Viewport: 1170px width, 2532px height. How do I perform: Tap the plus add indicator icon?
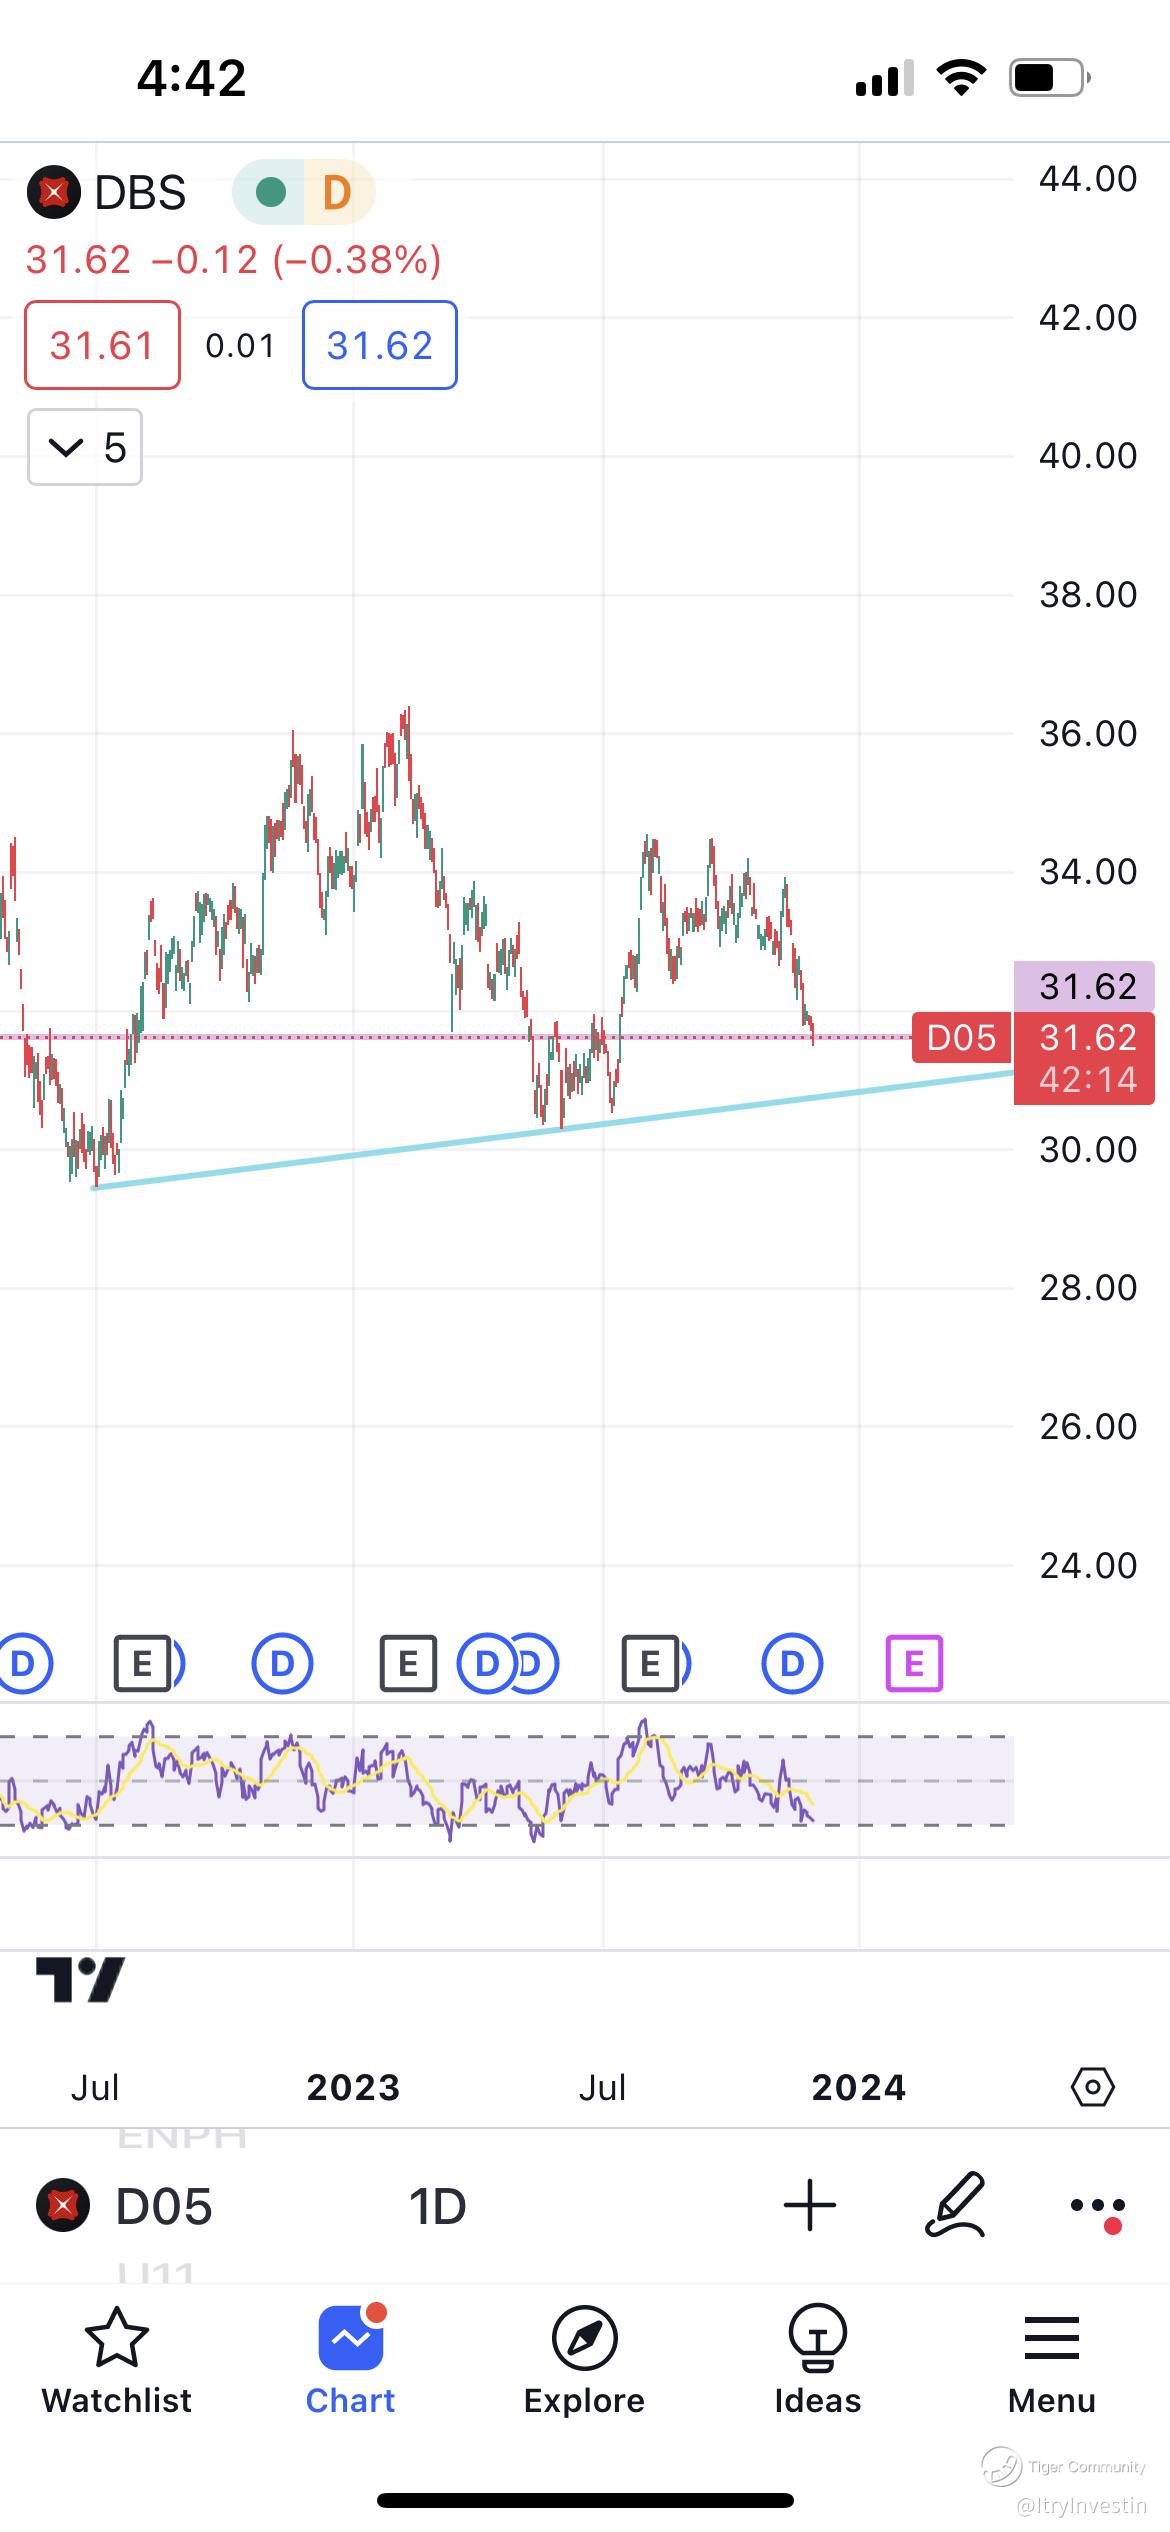click(x=809, y=2205)
